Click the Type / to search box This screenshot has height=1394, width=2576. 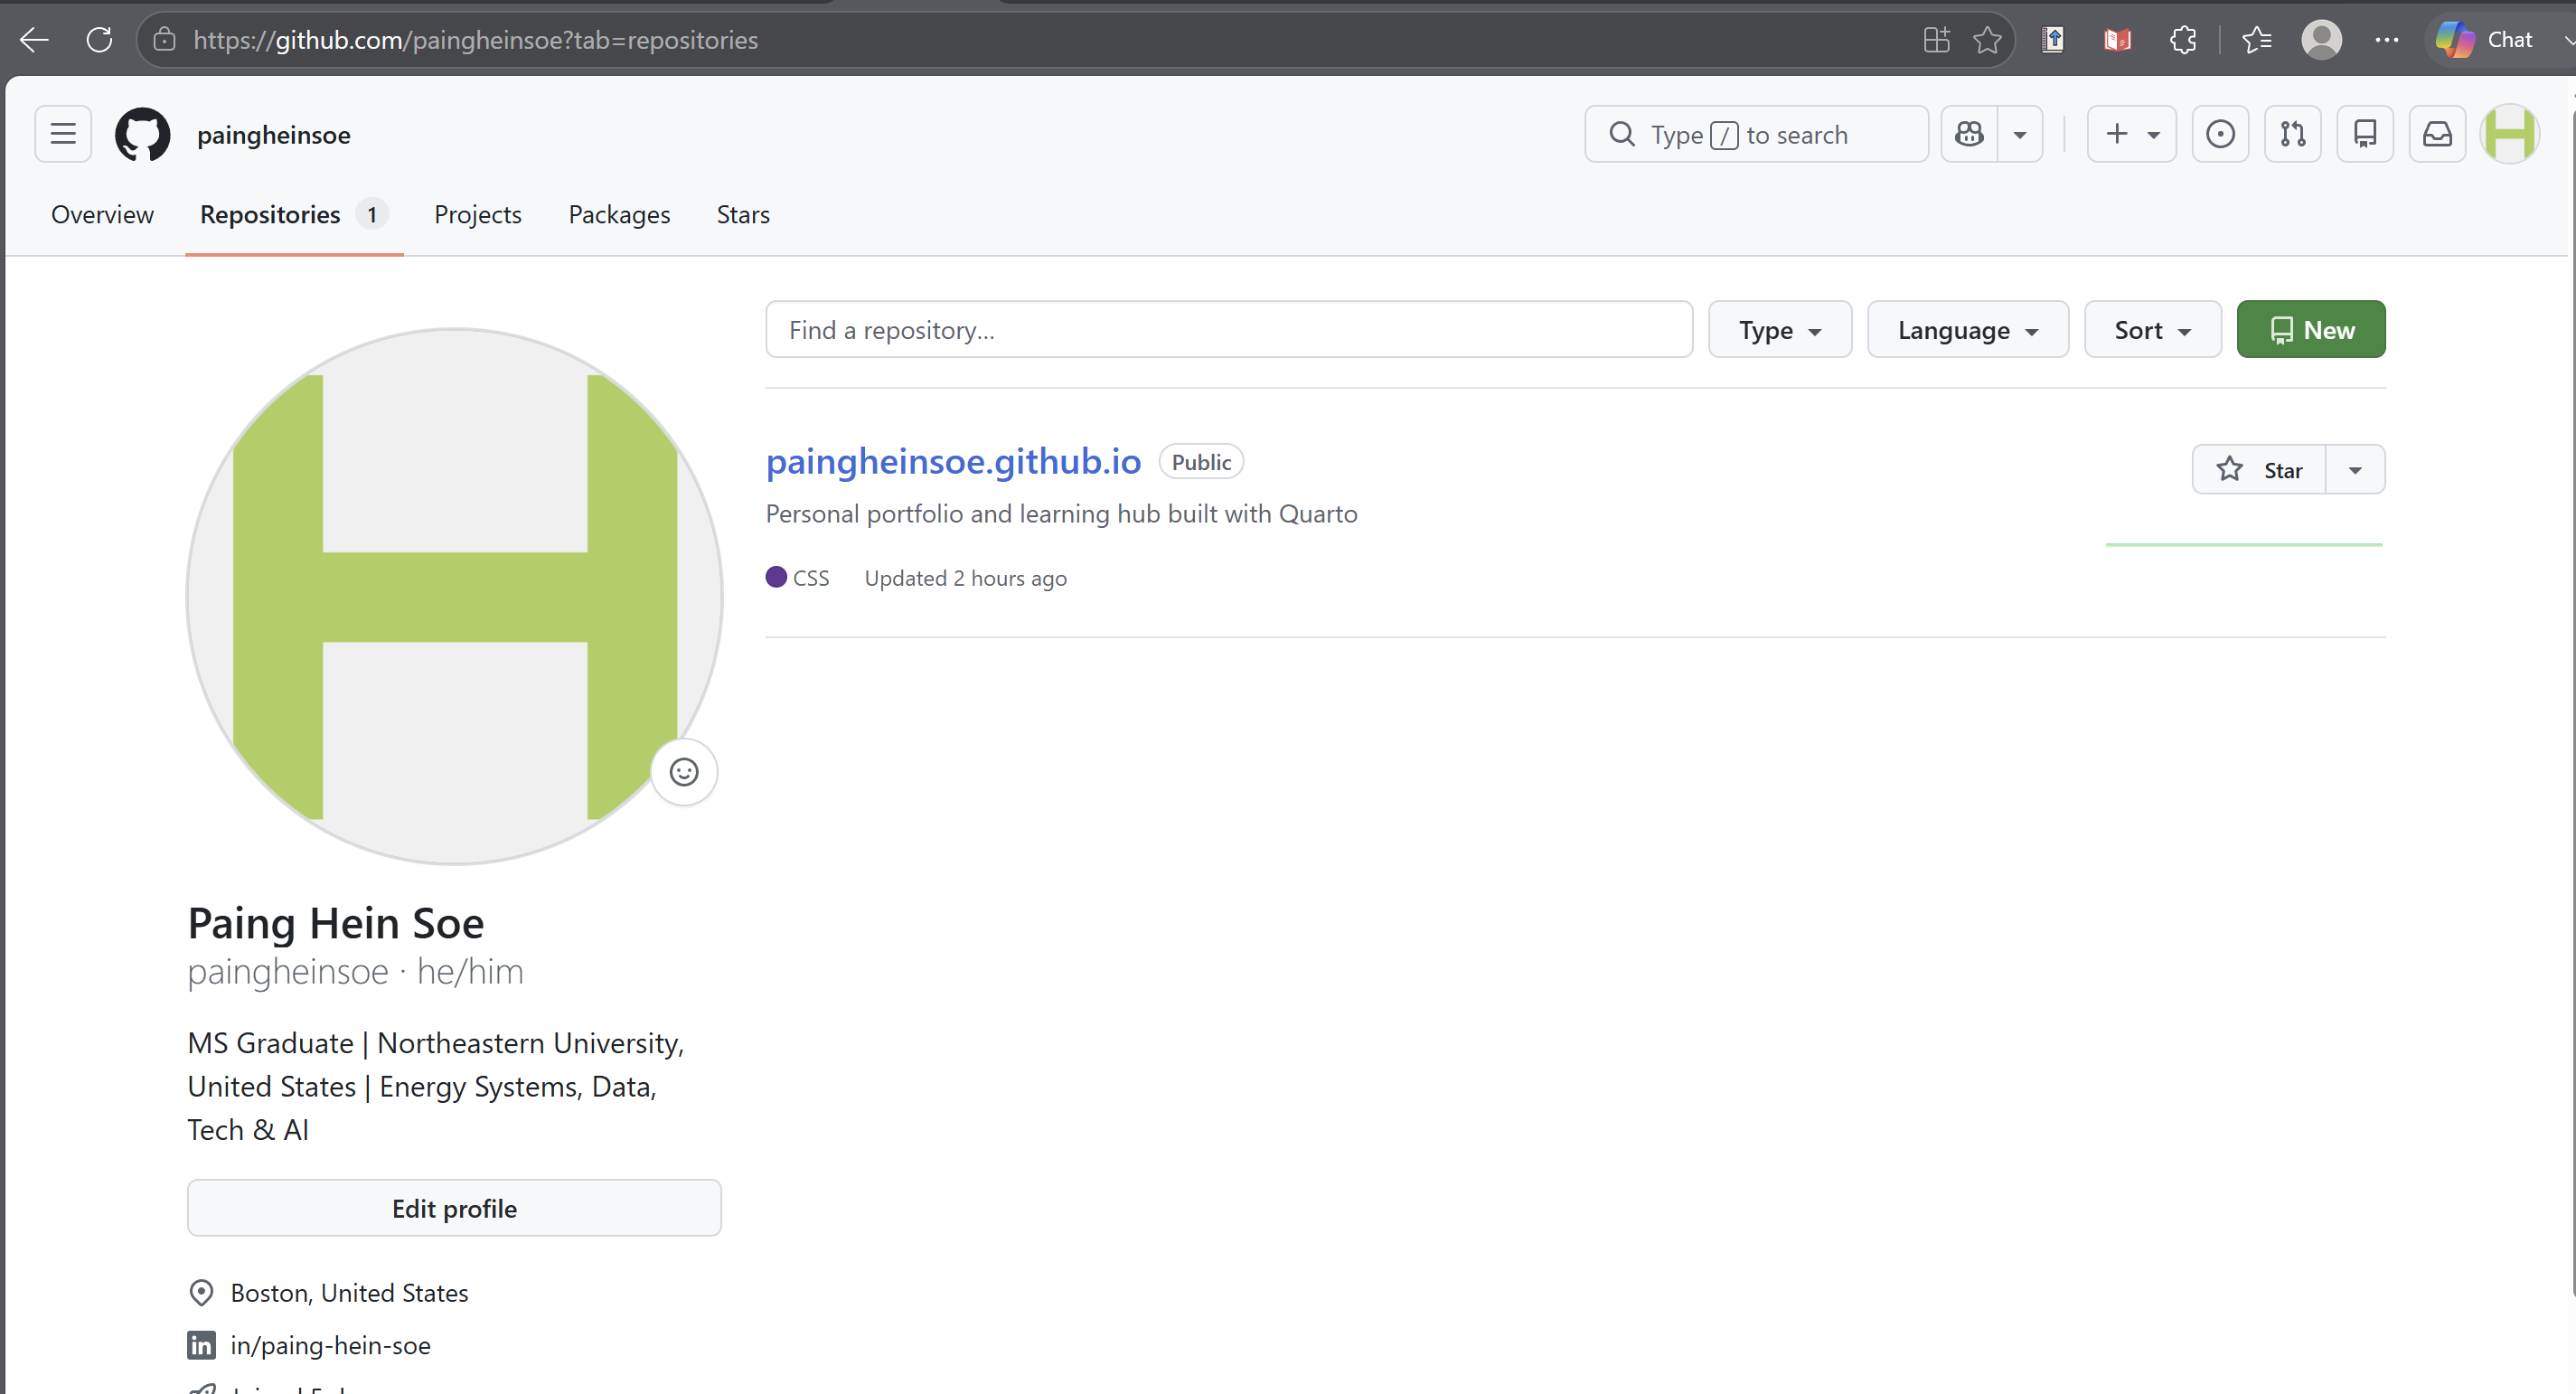pos(1756,134)
